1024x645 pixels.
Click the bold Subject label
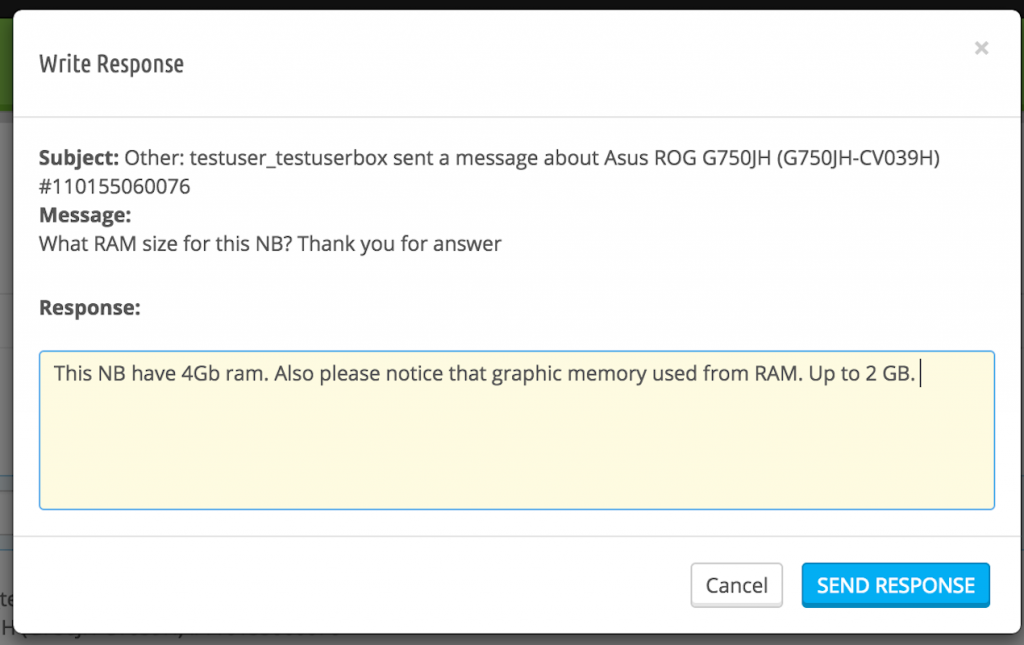79,158
